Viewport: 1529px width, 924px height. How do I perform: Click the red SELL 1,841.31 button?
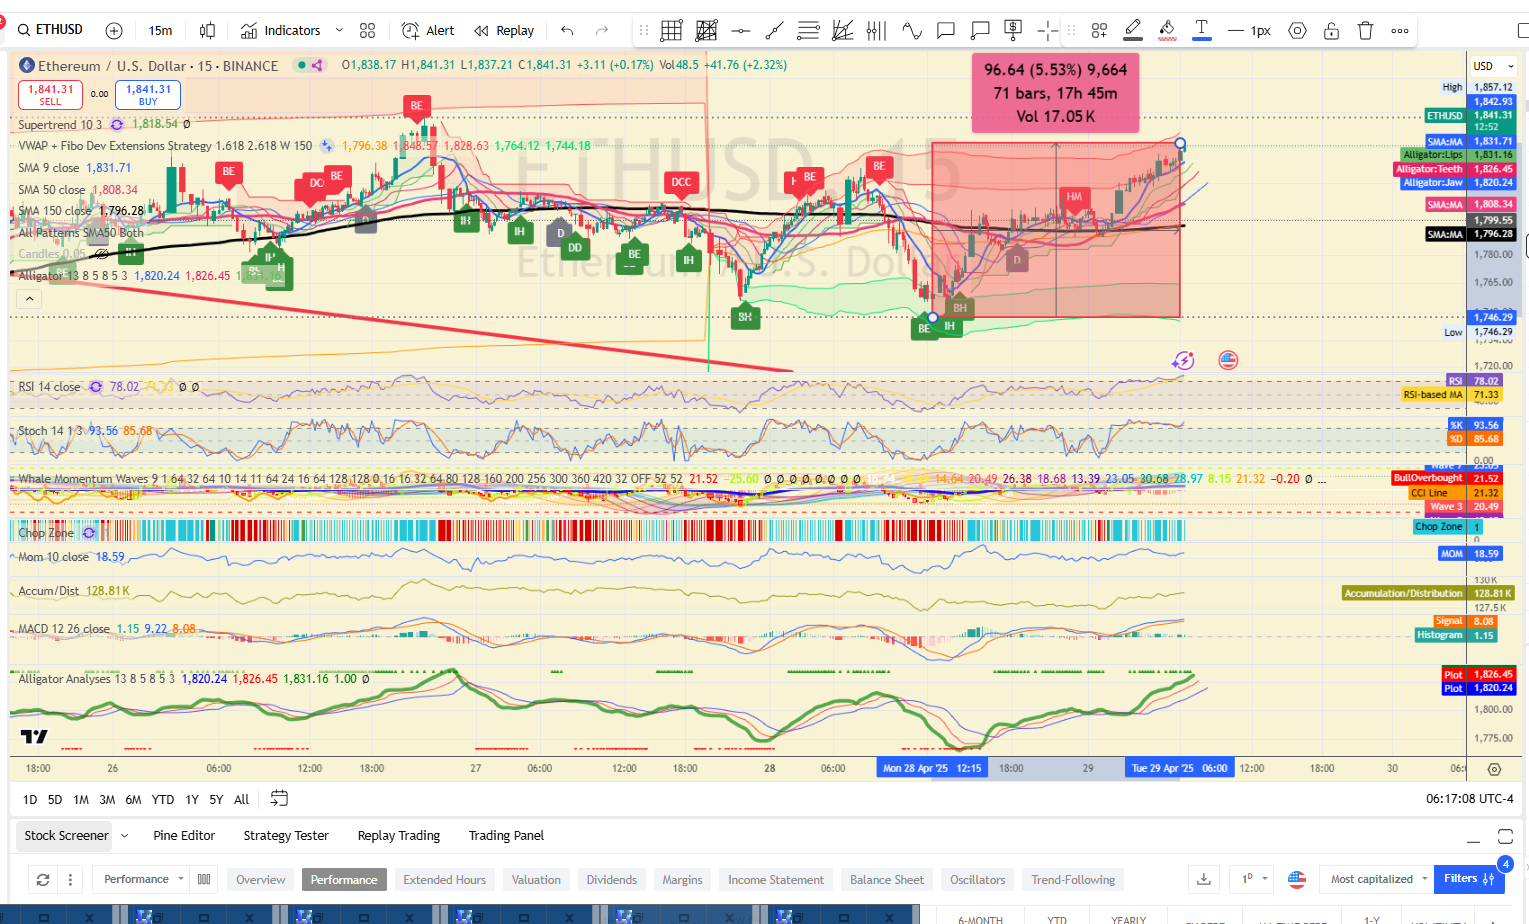pyautogui.click(x=50, y=95)
